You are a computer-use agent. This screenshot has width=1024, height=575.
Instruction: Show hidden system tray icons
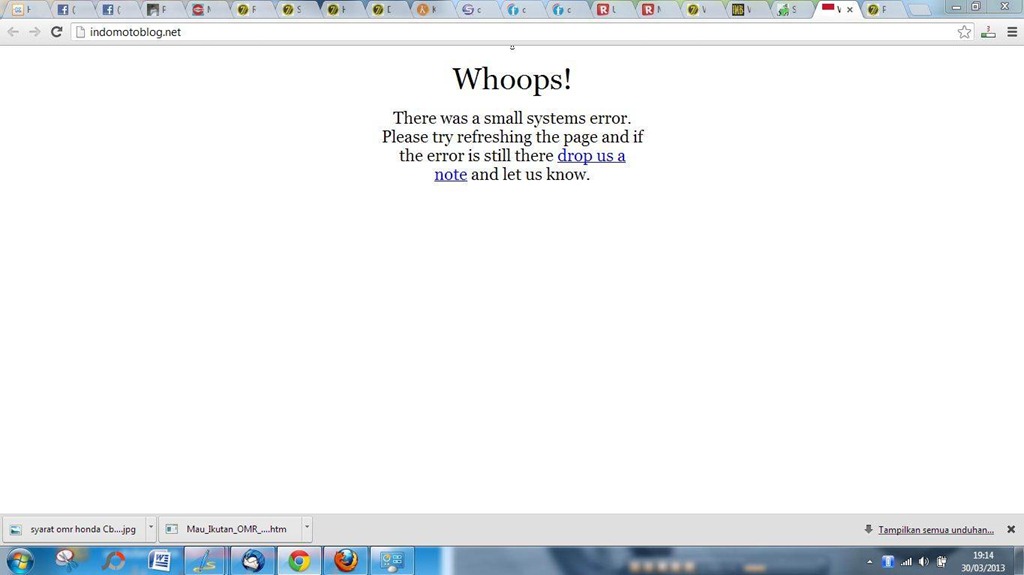[x=869, y=562]
